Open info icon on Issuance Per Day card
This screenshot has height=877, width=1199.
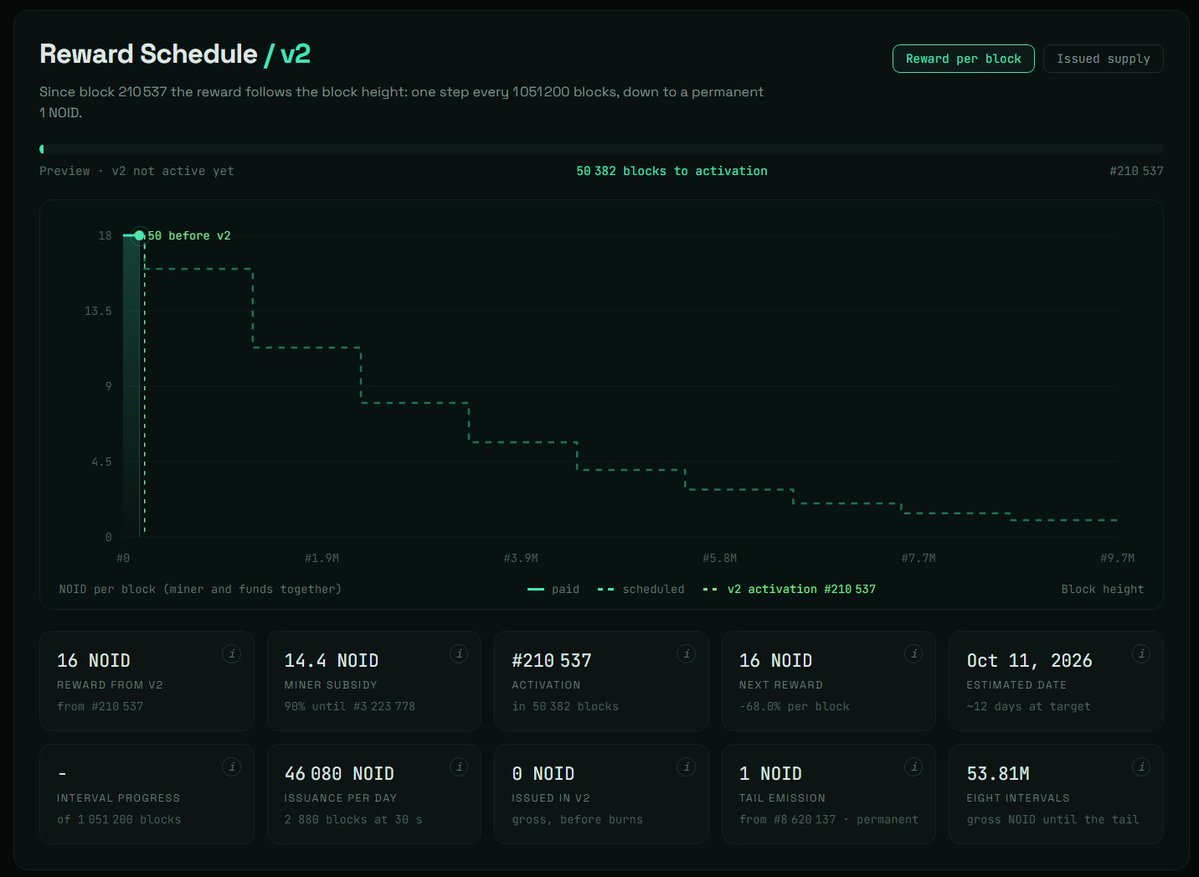[459, 767]
